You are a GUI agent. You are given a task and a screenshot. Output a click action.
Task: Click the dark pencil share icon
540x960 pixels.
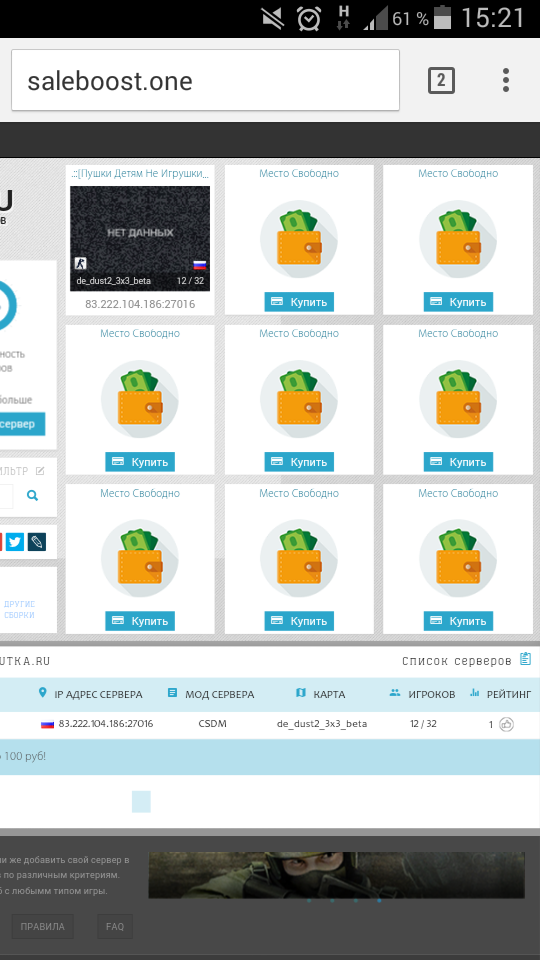pos(36,542)
